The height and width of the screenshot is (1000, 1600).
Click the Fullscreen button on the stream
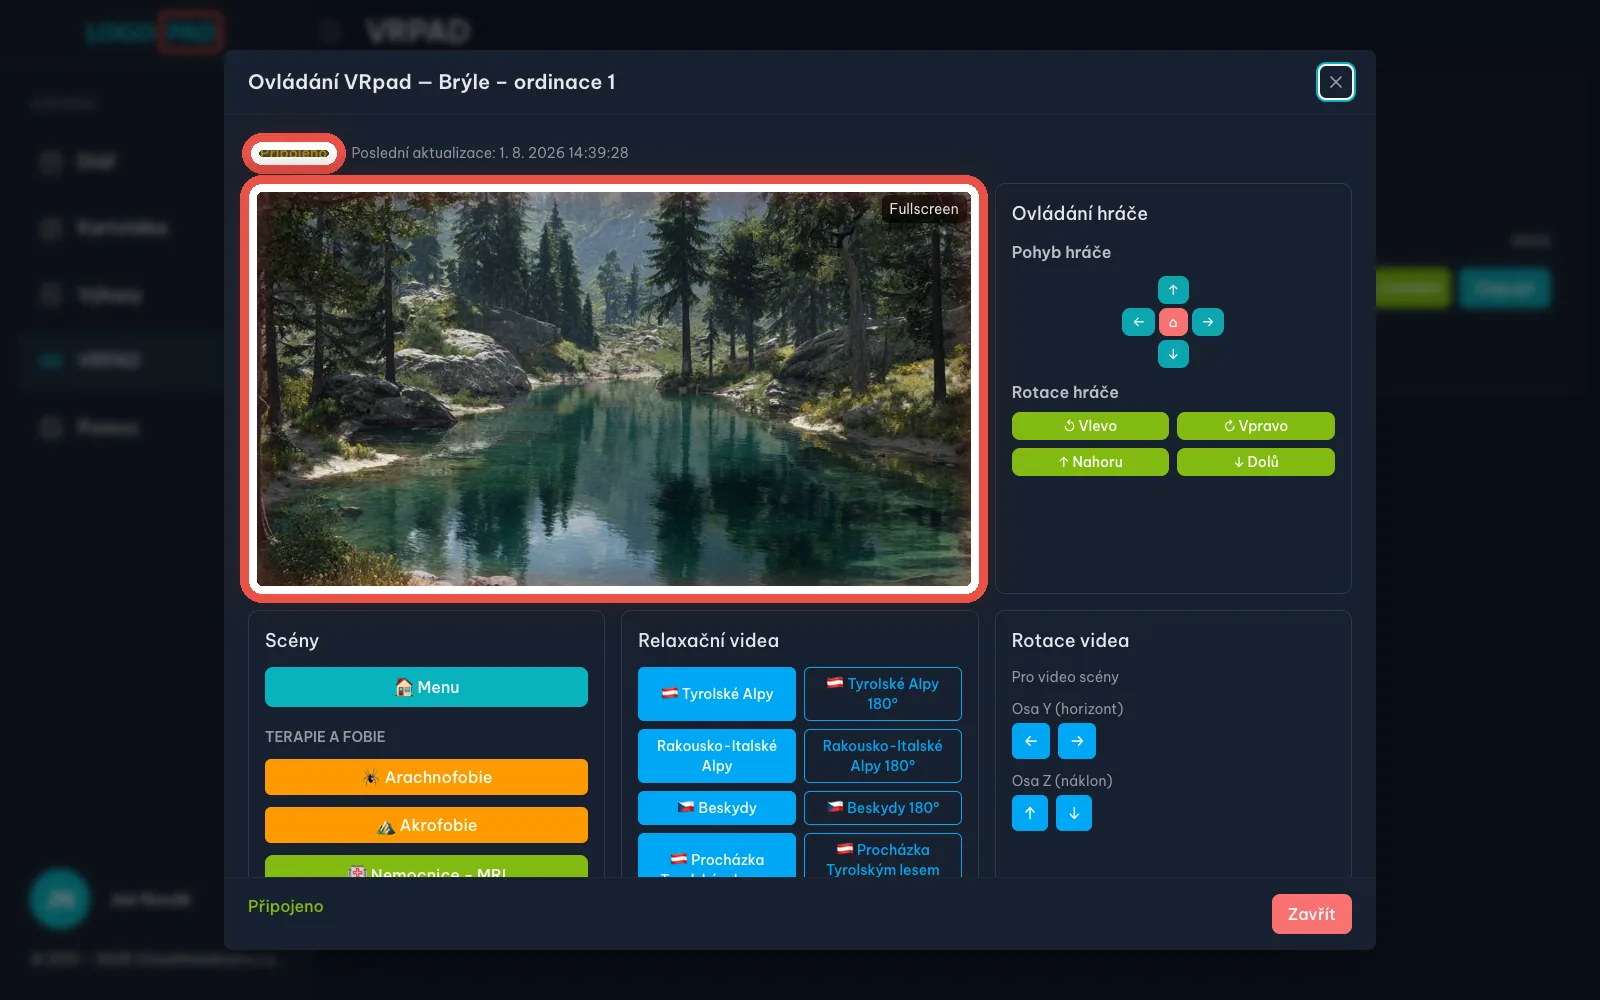coord(924,209)
